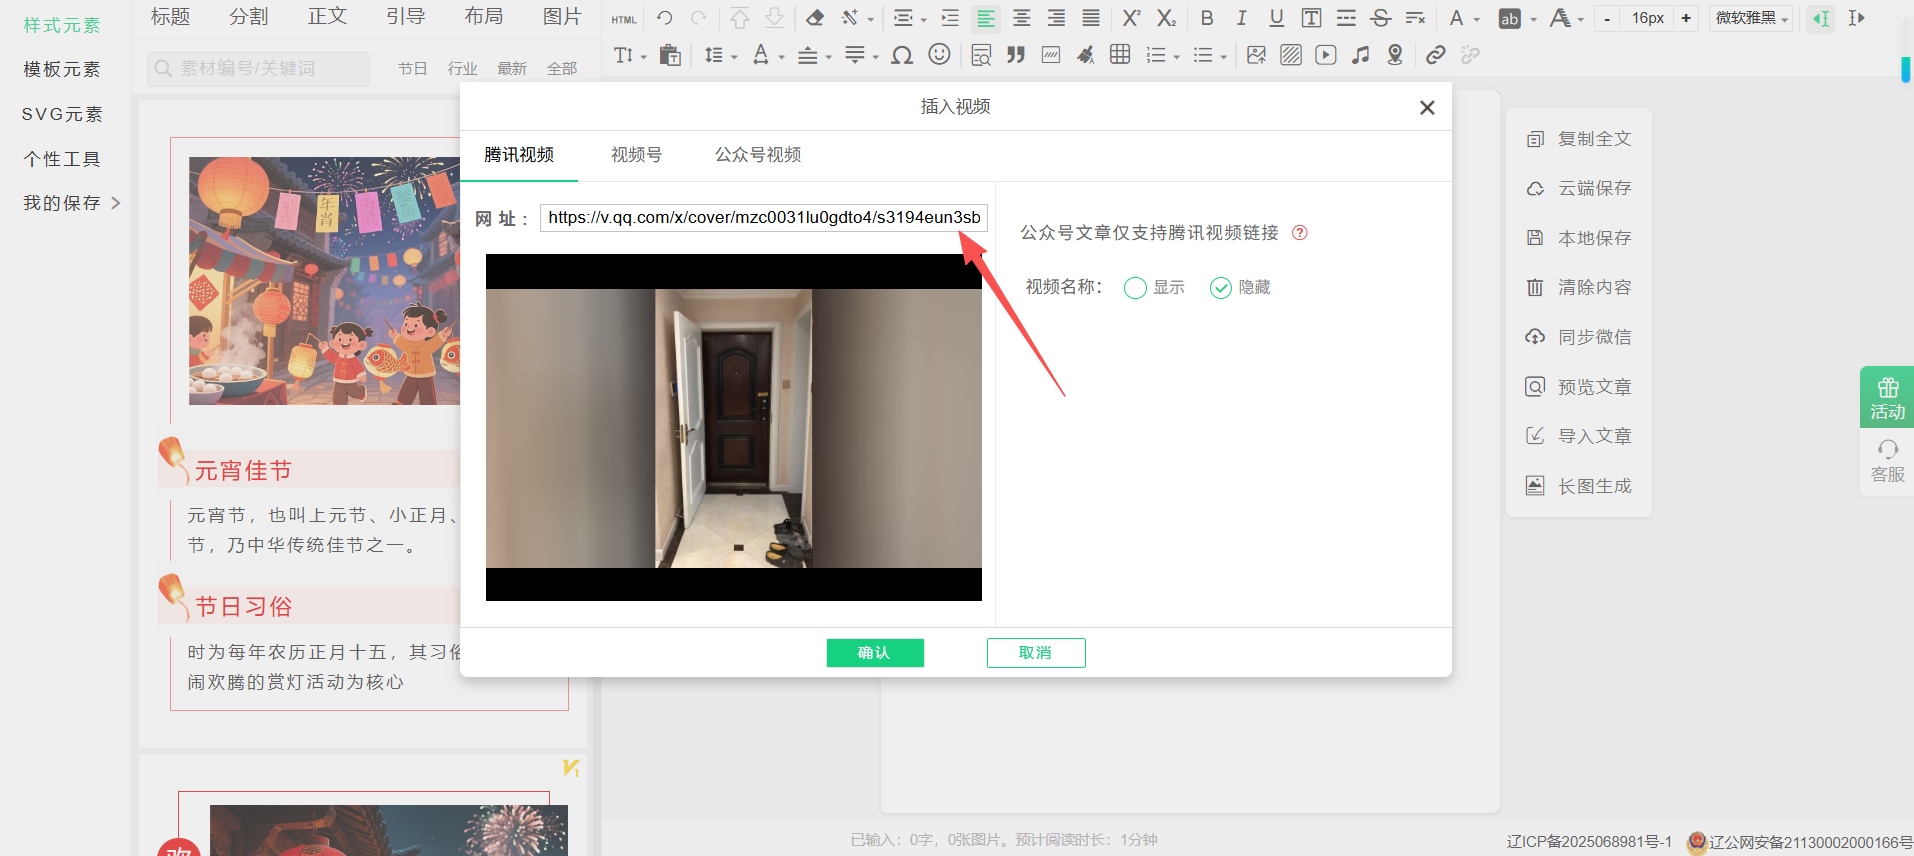The width and height of the screenshot is (1914, 856).
Task: Insert an emoji with smiley icon
Action: (x=939, y=55)
